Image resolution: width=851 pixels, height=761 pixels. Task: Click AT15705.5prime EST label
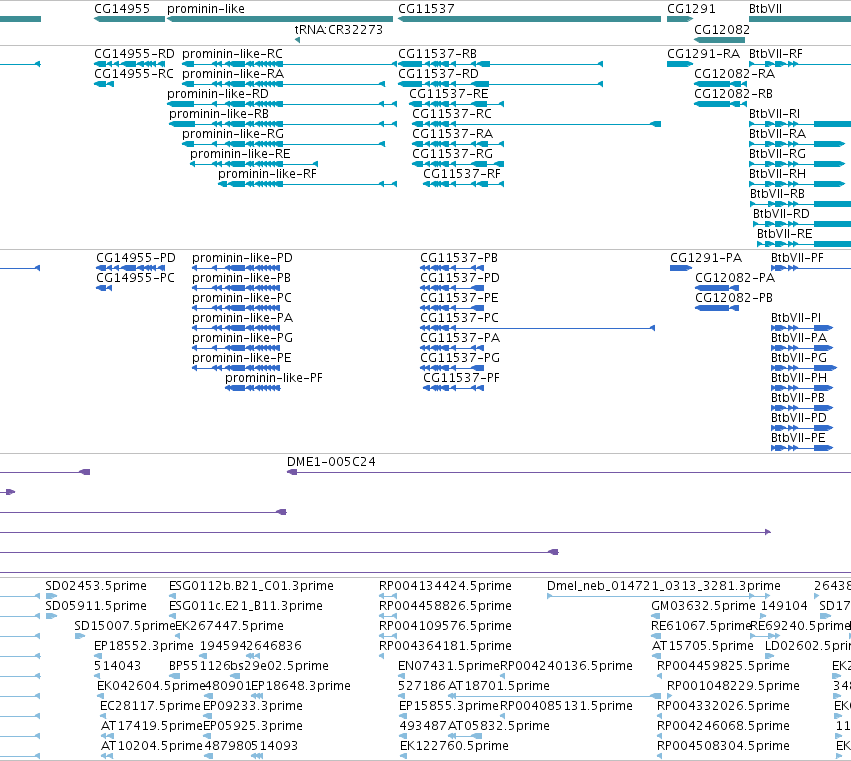tap(703, 646)
